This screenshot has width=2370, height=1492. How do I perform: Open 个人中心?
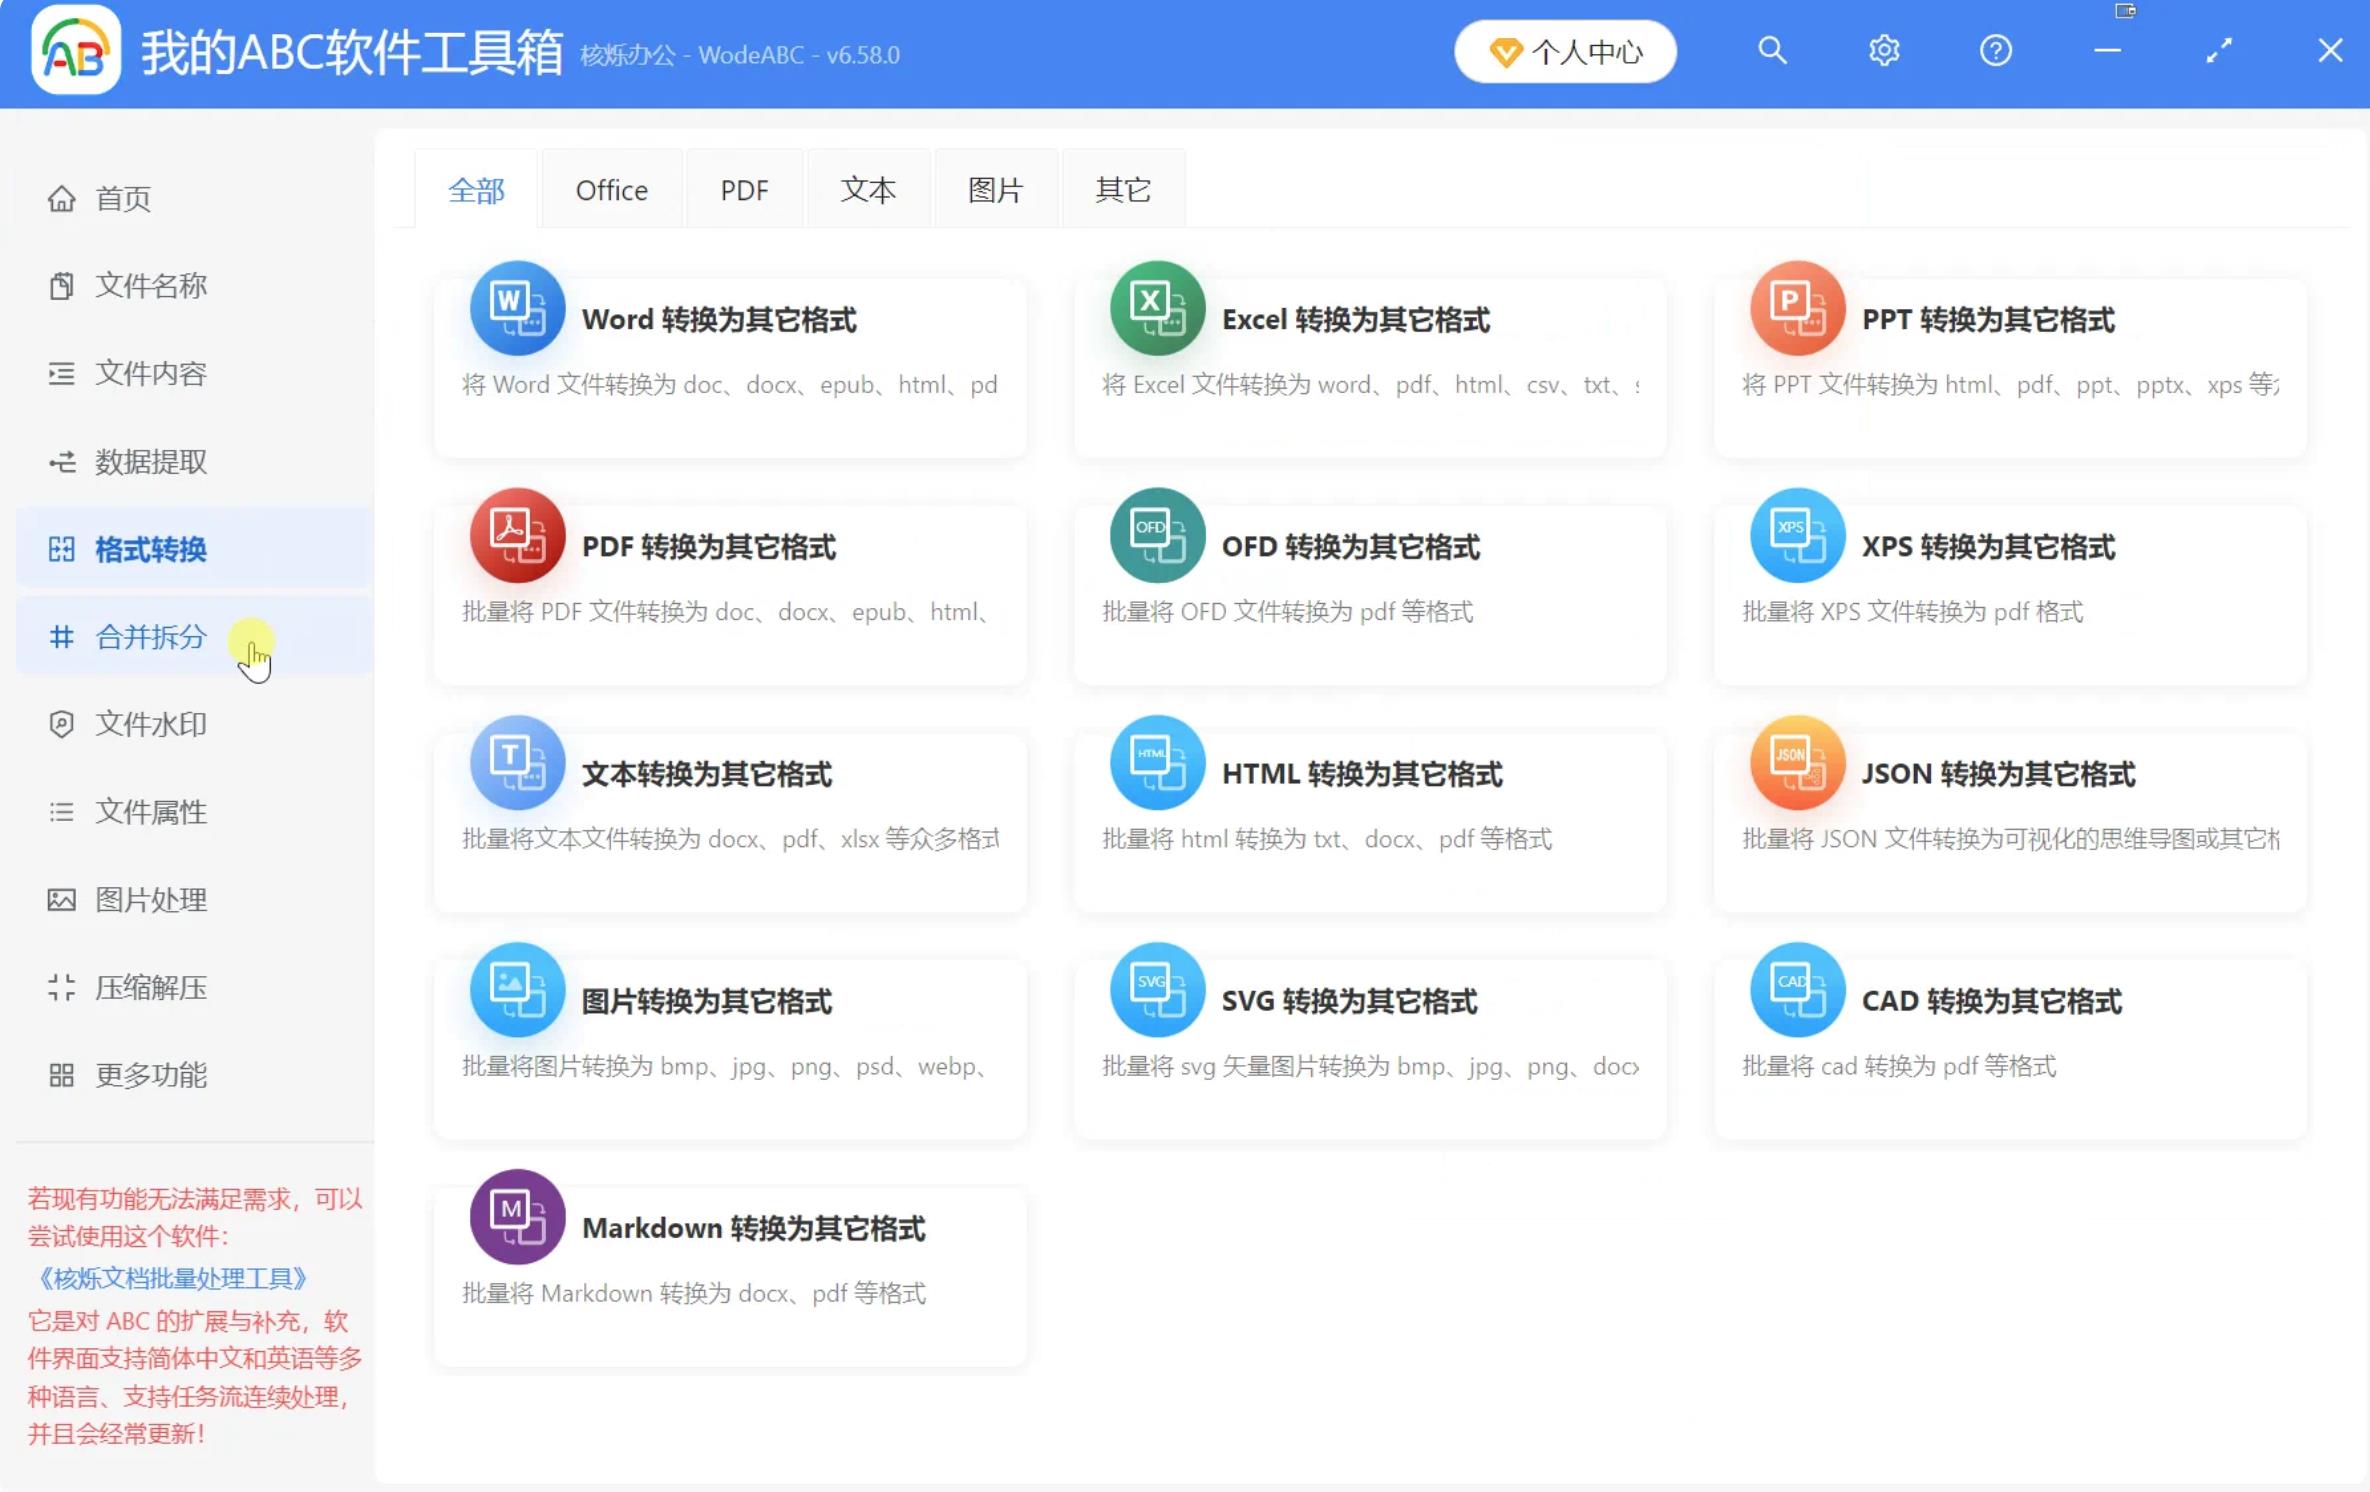pyautogui.click(x=1565, y=50)
